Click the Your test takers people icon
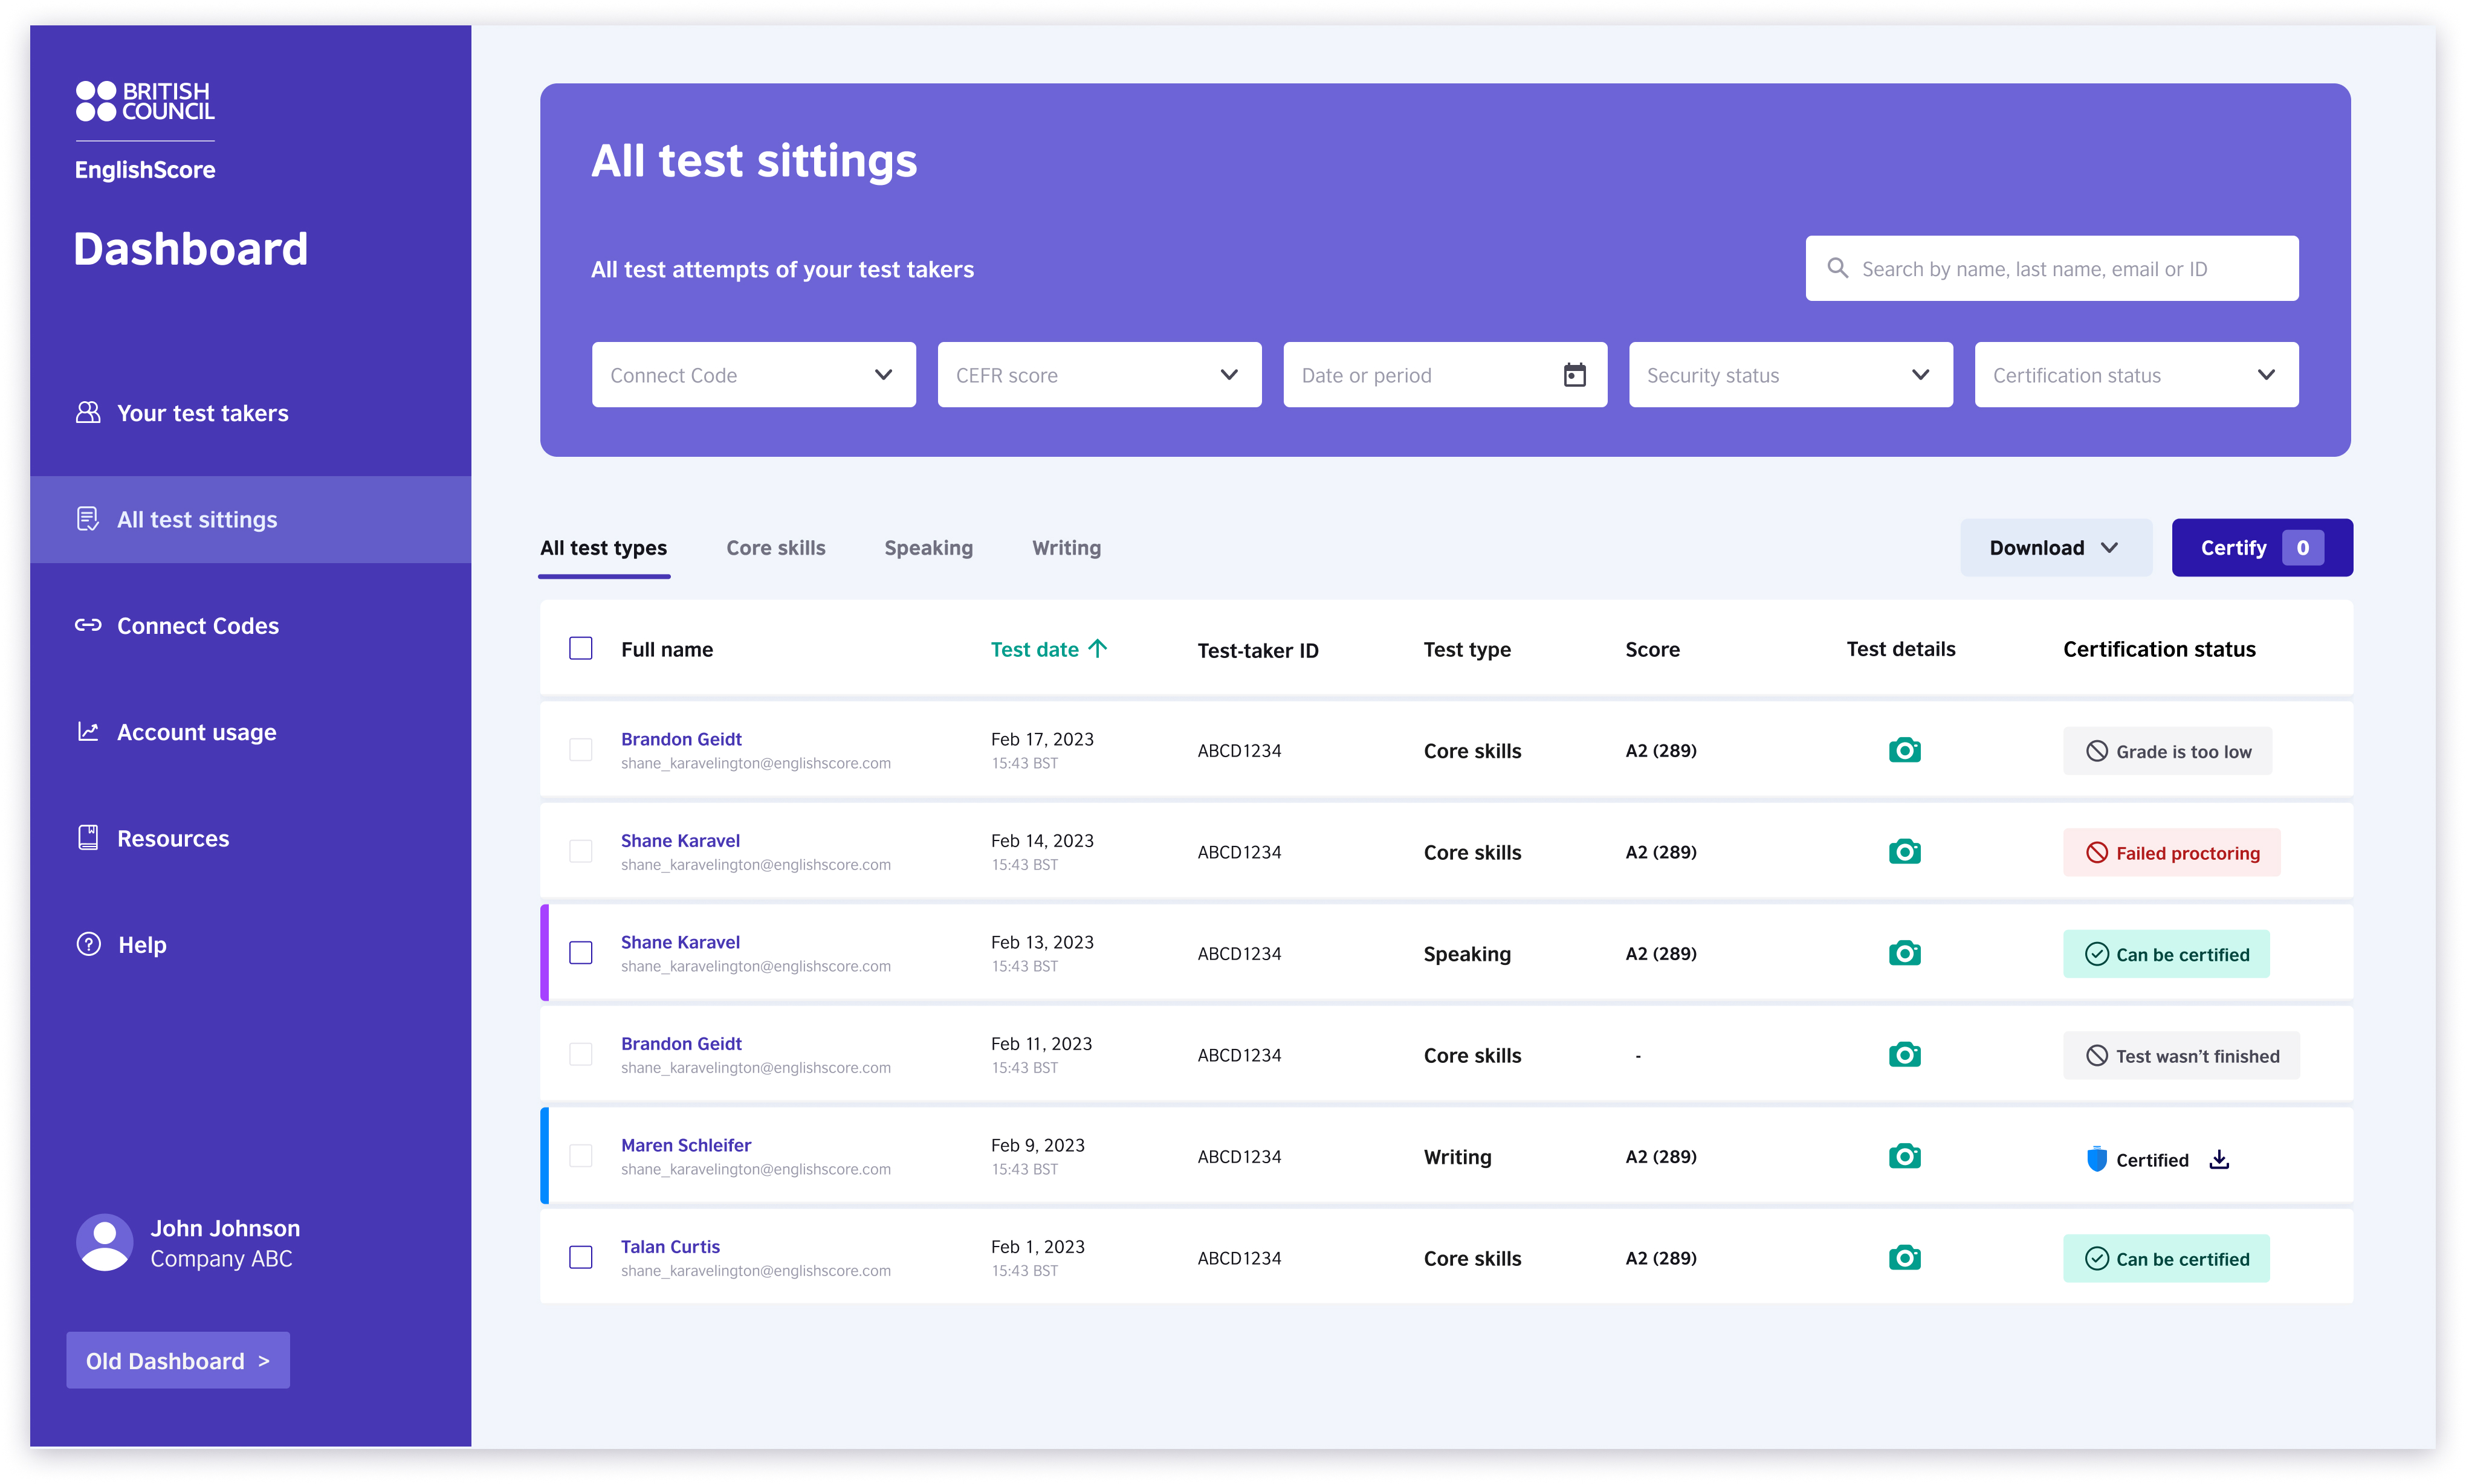 pos(88,412)
